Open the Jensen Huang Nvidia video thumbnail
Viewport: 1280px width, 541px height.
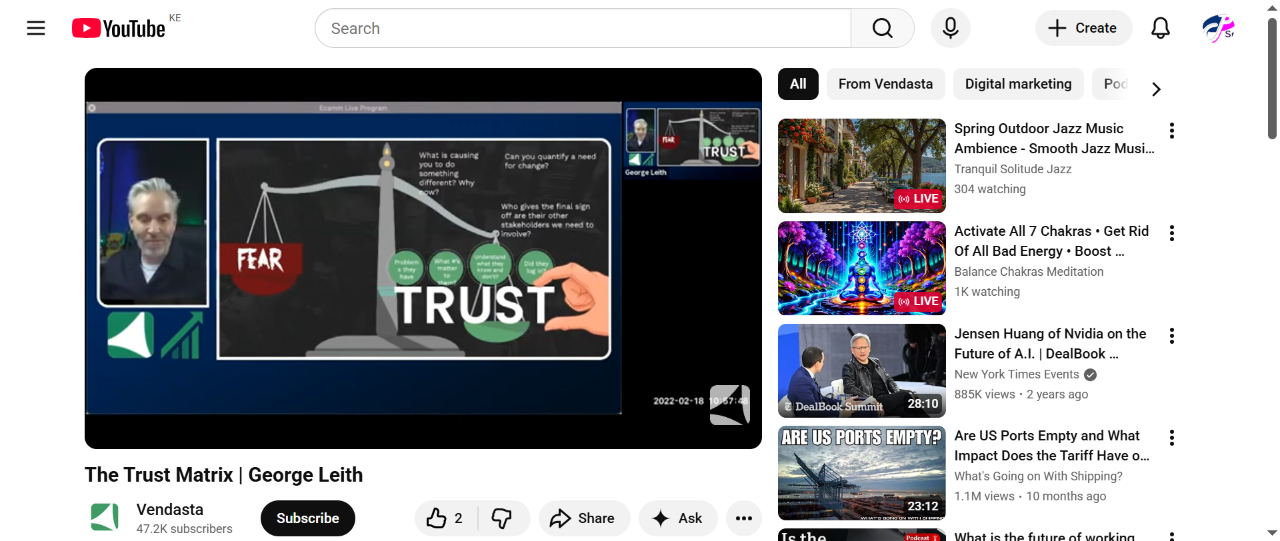pyautogui.click(x=862, y=370)
